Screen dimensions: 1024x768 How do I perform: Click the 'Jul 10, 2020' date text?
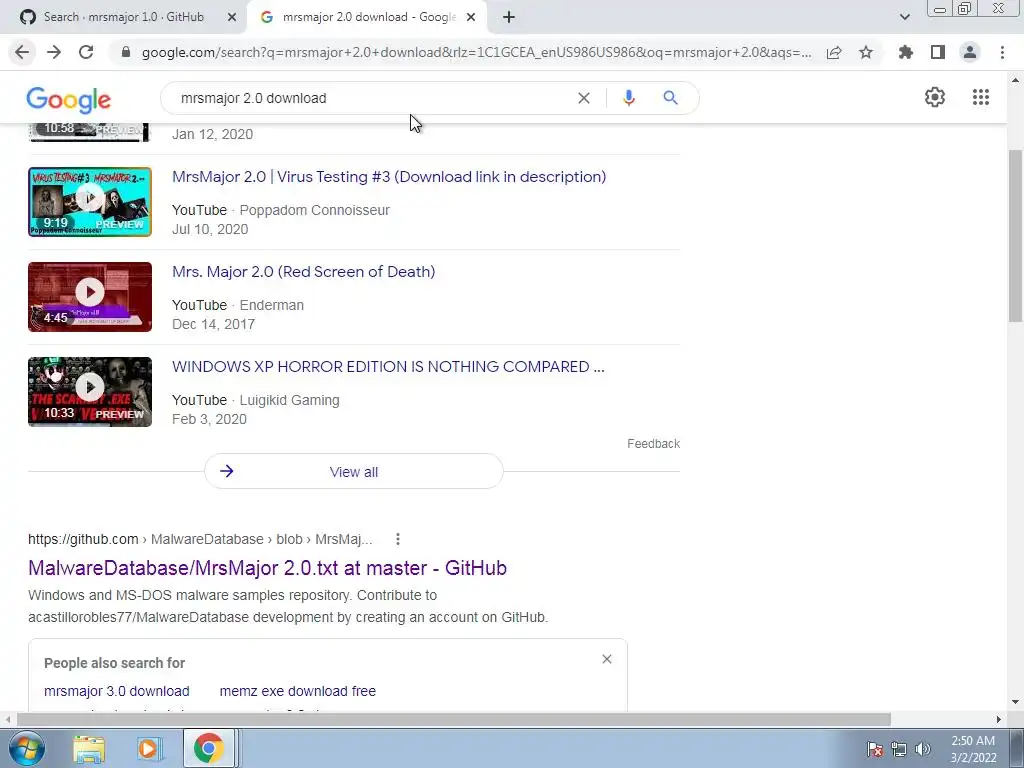point(210,229)
